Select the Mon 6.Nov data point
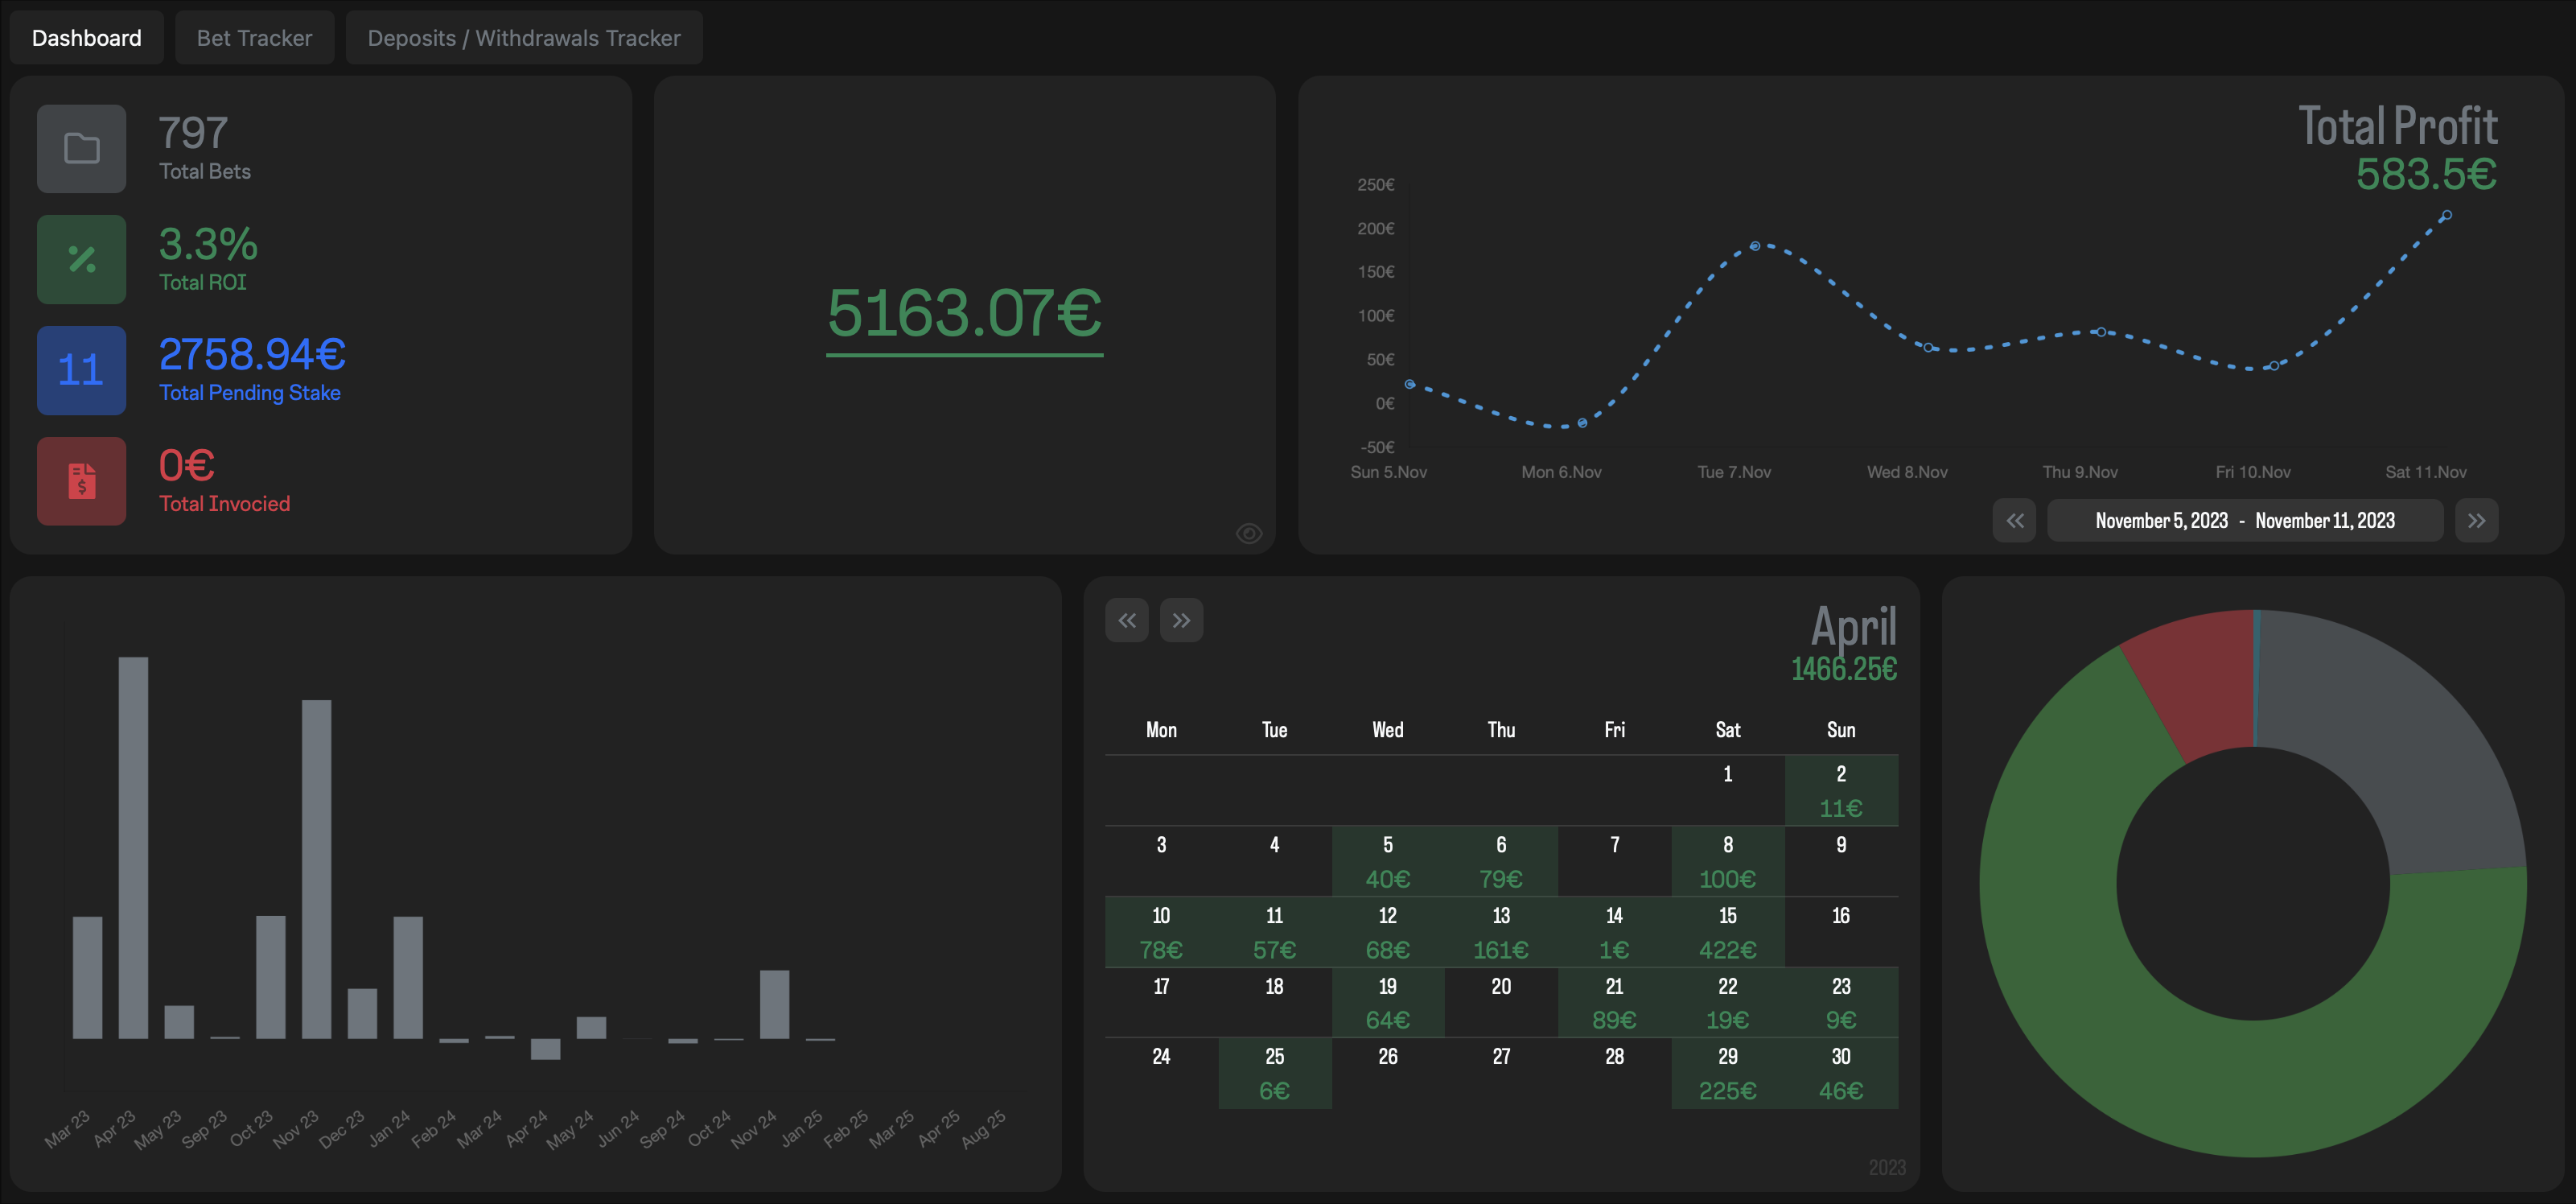This screenshot has height=1204, width=2576. tap(1582, 423)
